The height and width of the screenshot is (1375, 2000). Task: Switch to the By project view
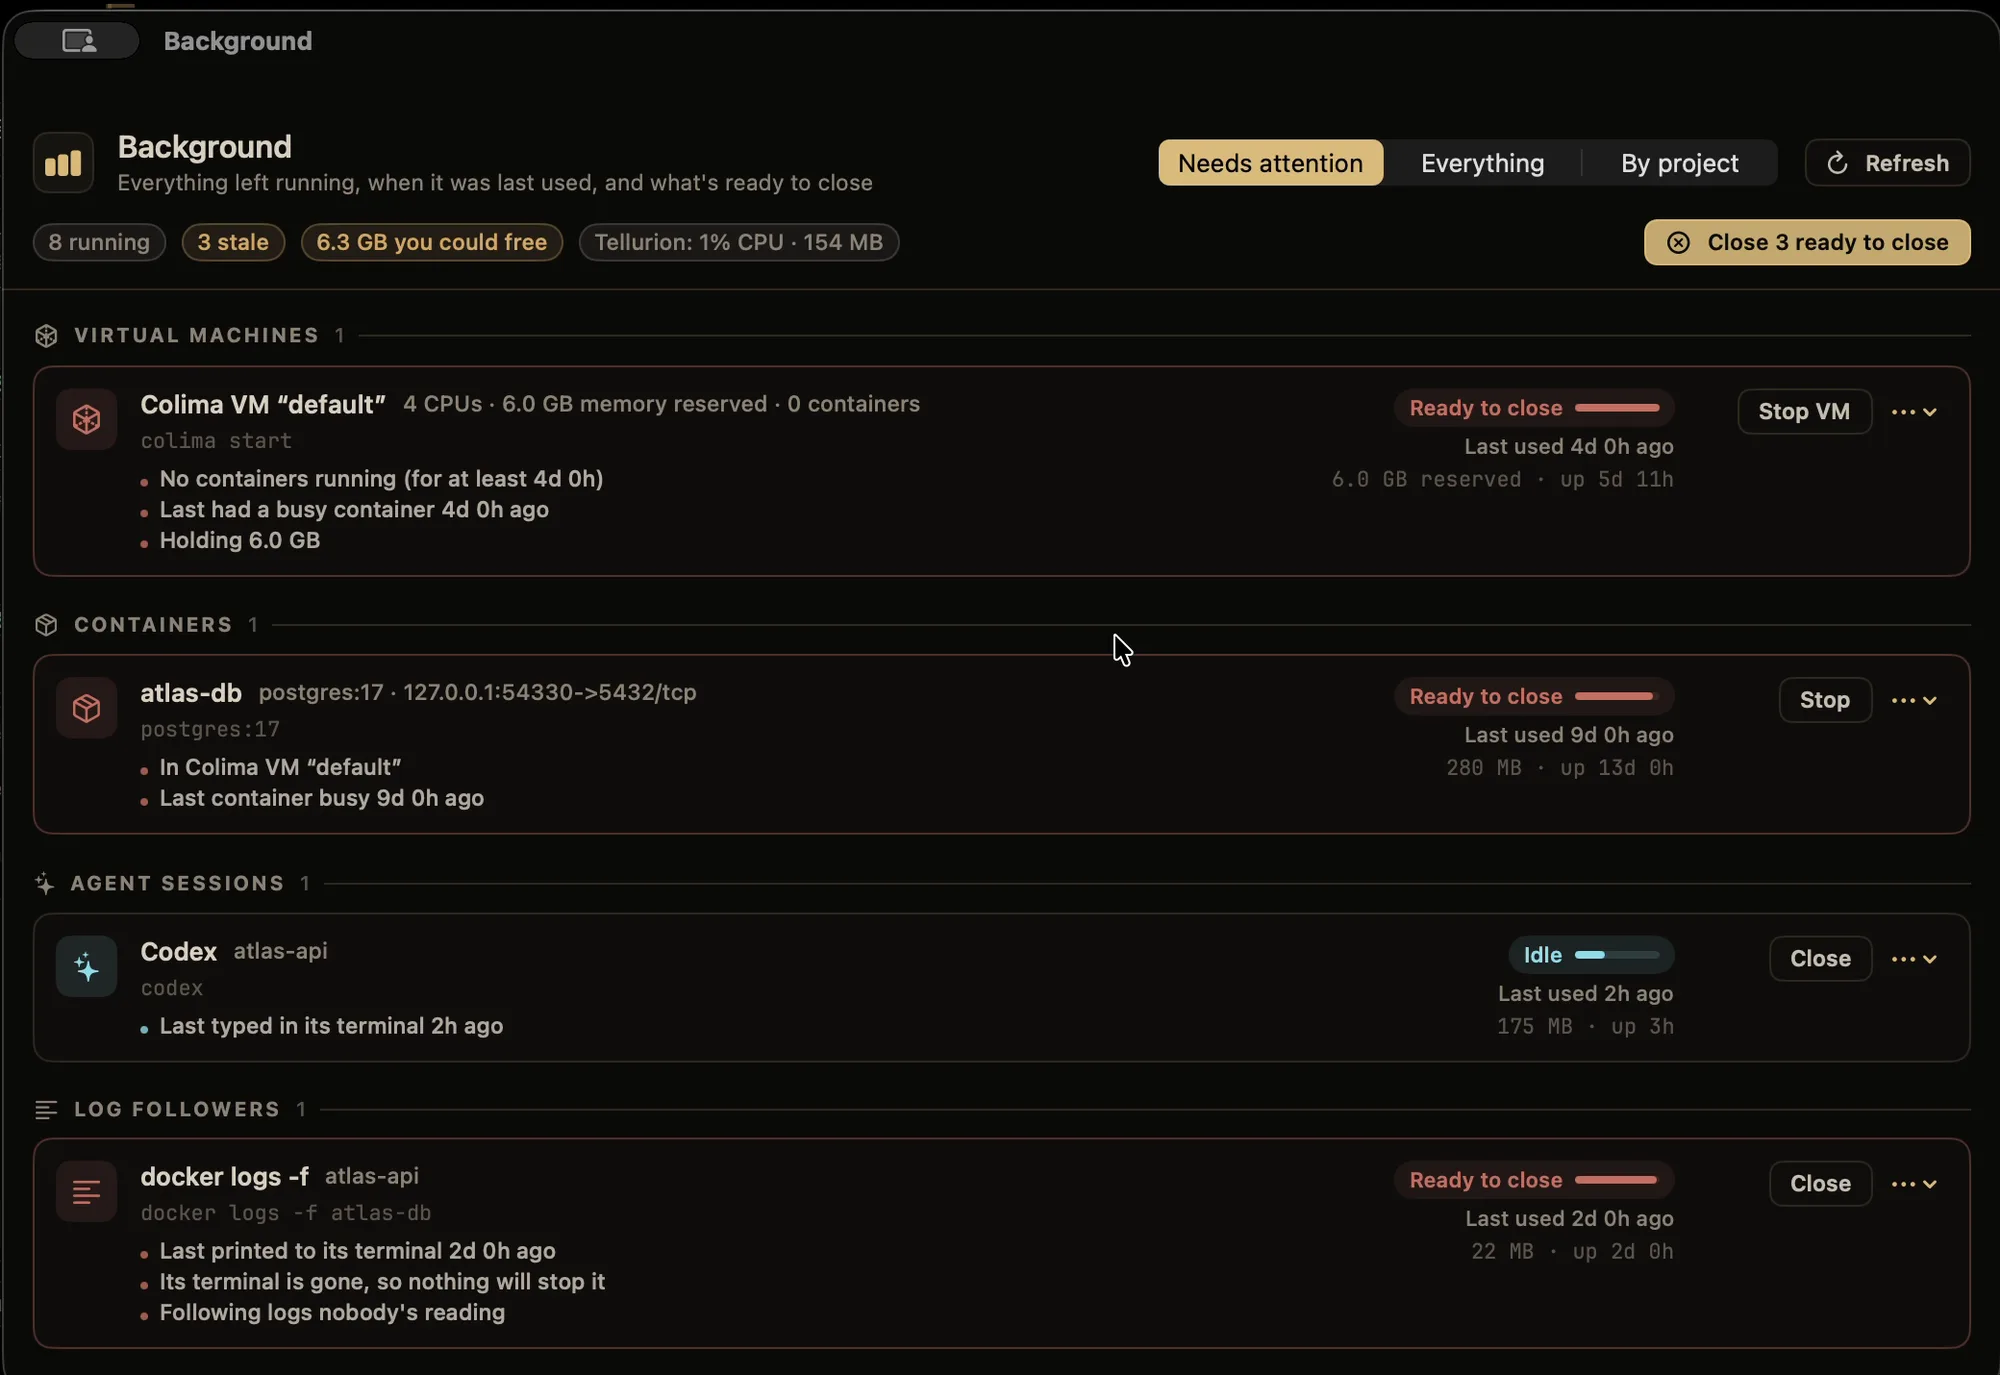tap(1679, 163)
